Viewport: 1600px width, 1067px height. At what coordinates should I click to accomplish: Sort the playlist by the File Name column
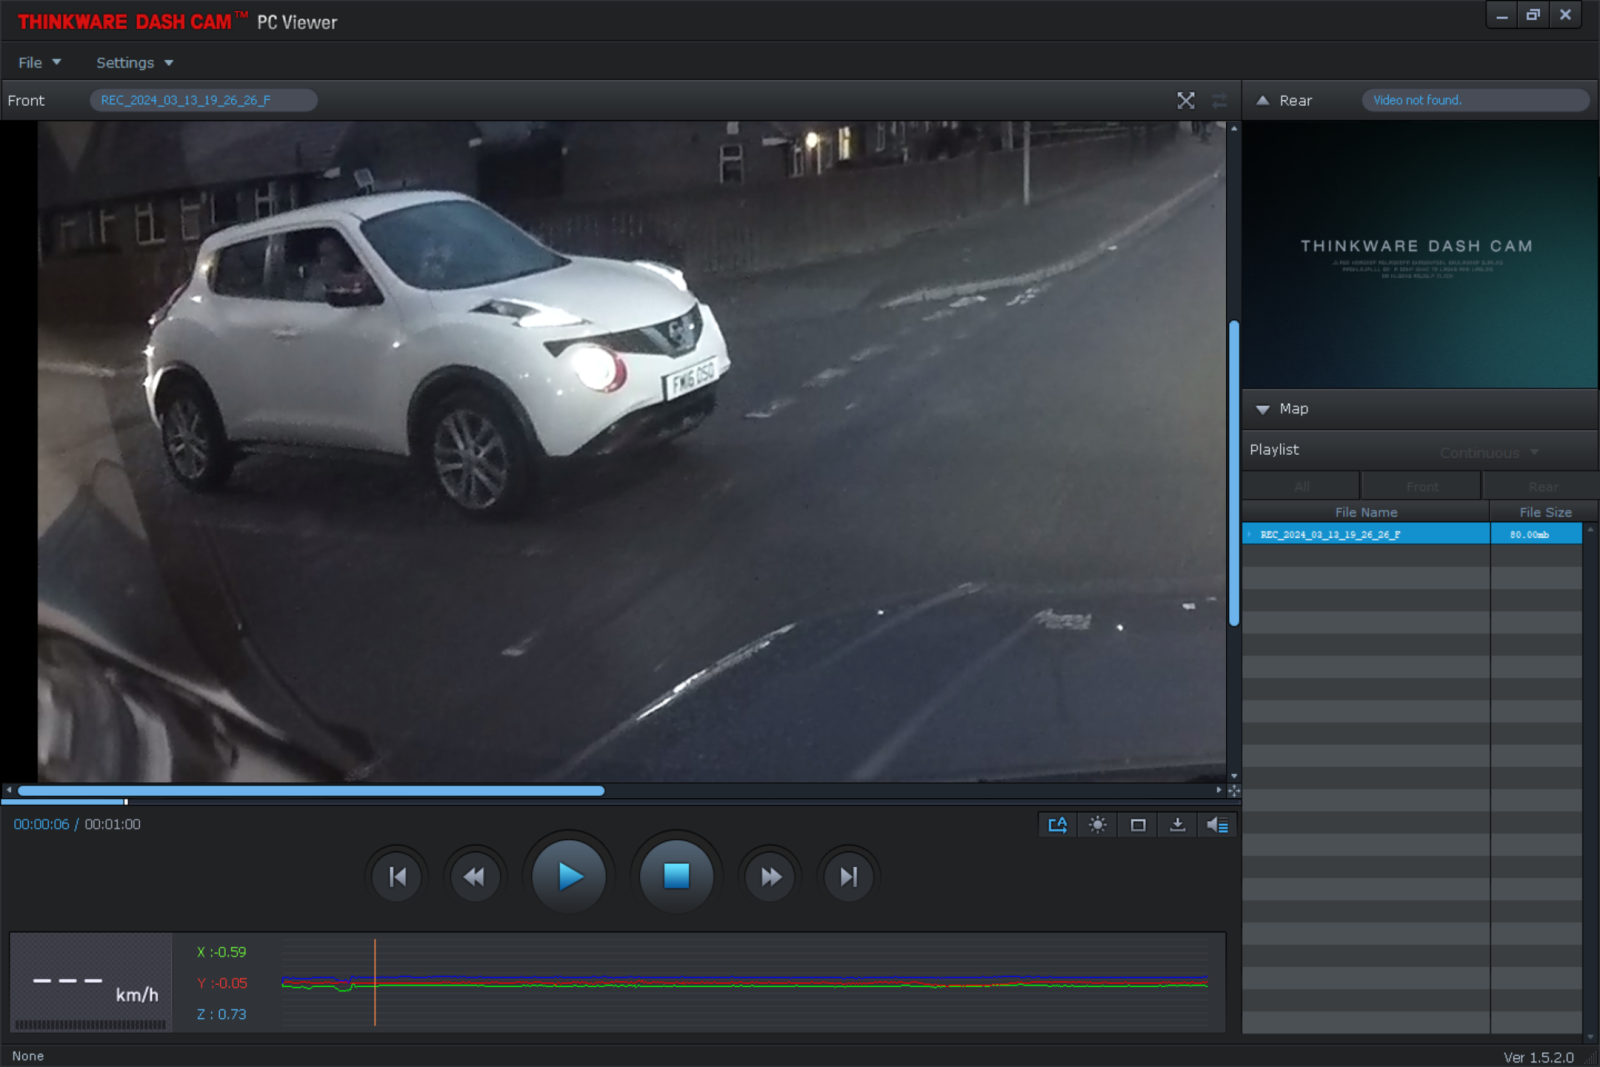pyautogui.click(x=1366, y=512)
